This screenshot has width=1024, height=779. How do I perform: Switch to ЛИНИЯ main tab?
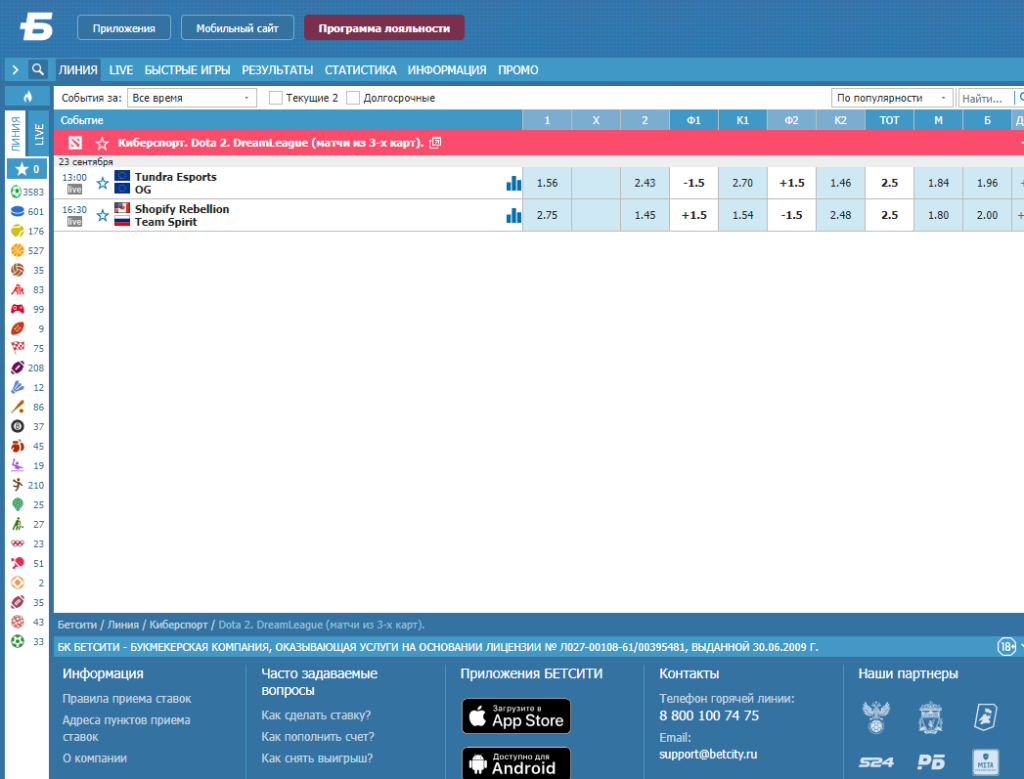point(78,70)
